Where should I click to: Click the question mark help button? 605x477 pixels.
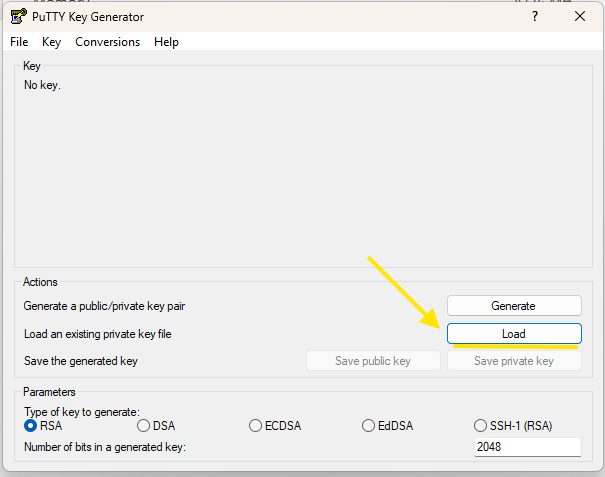pos(535,17)
